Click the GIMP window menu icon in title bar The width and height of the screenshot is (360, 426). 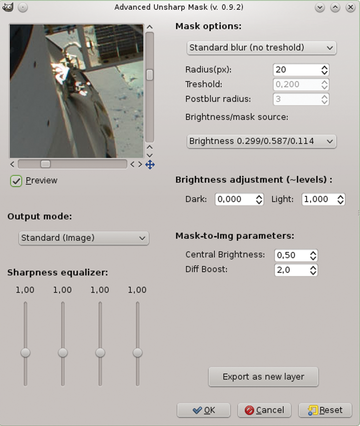pos(7,7)
